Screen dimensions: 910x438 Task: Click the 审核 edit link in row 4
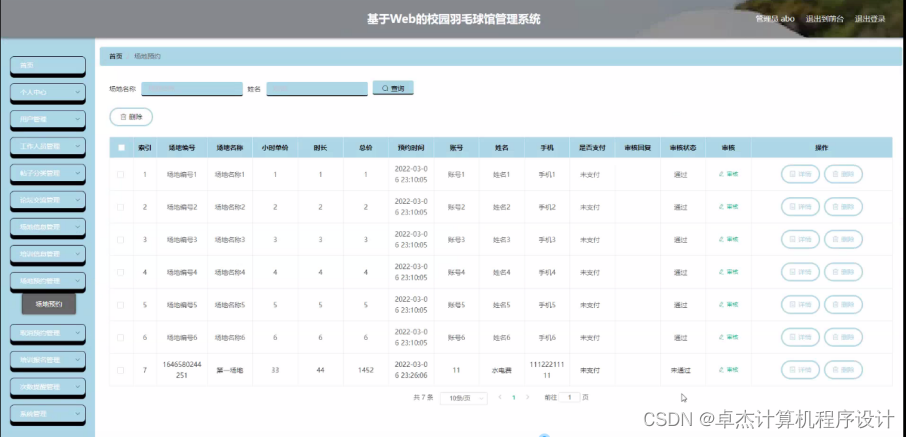[728, 272]
